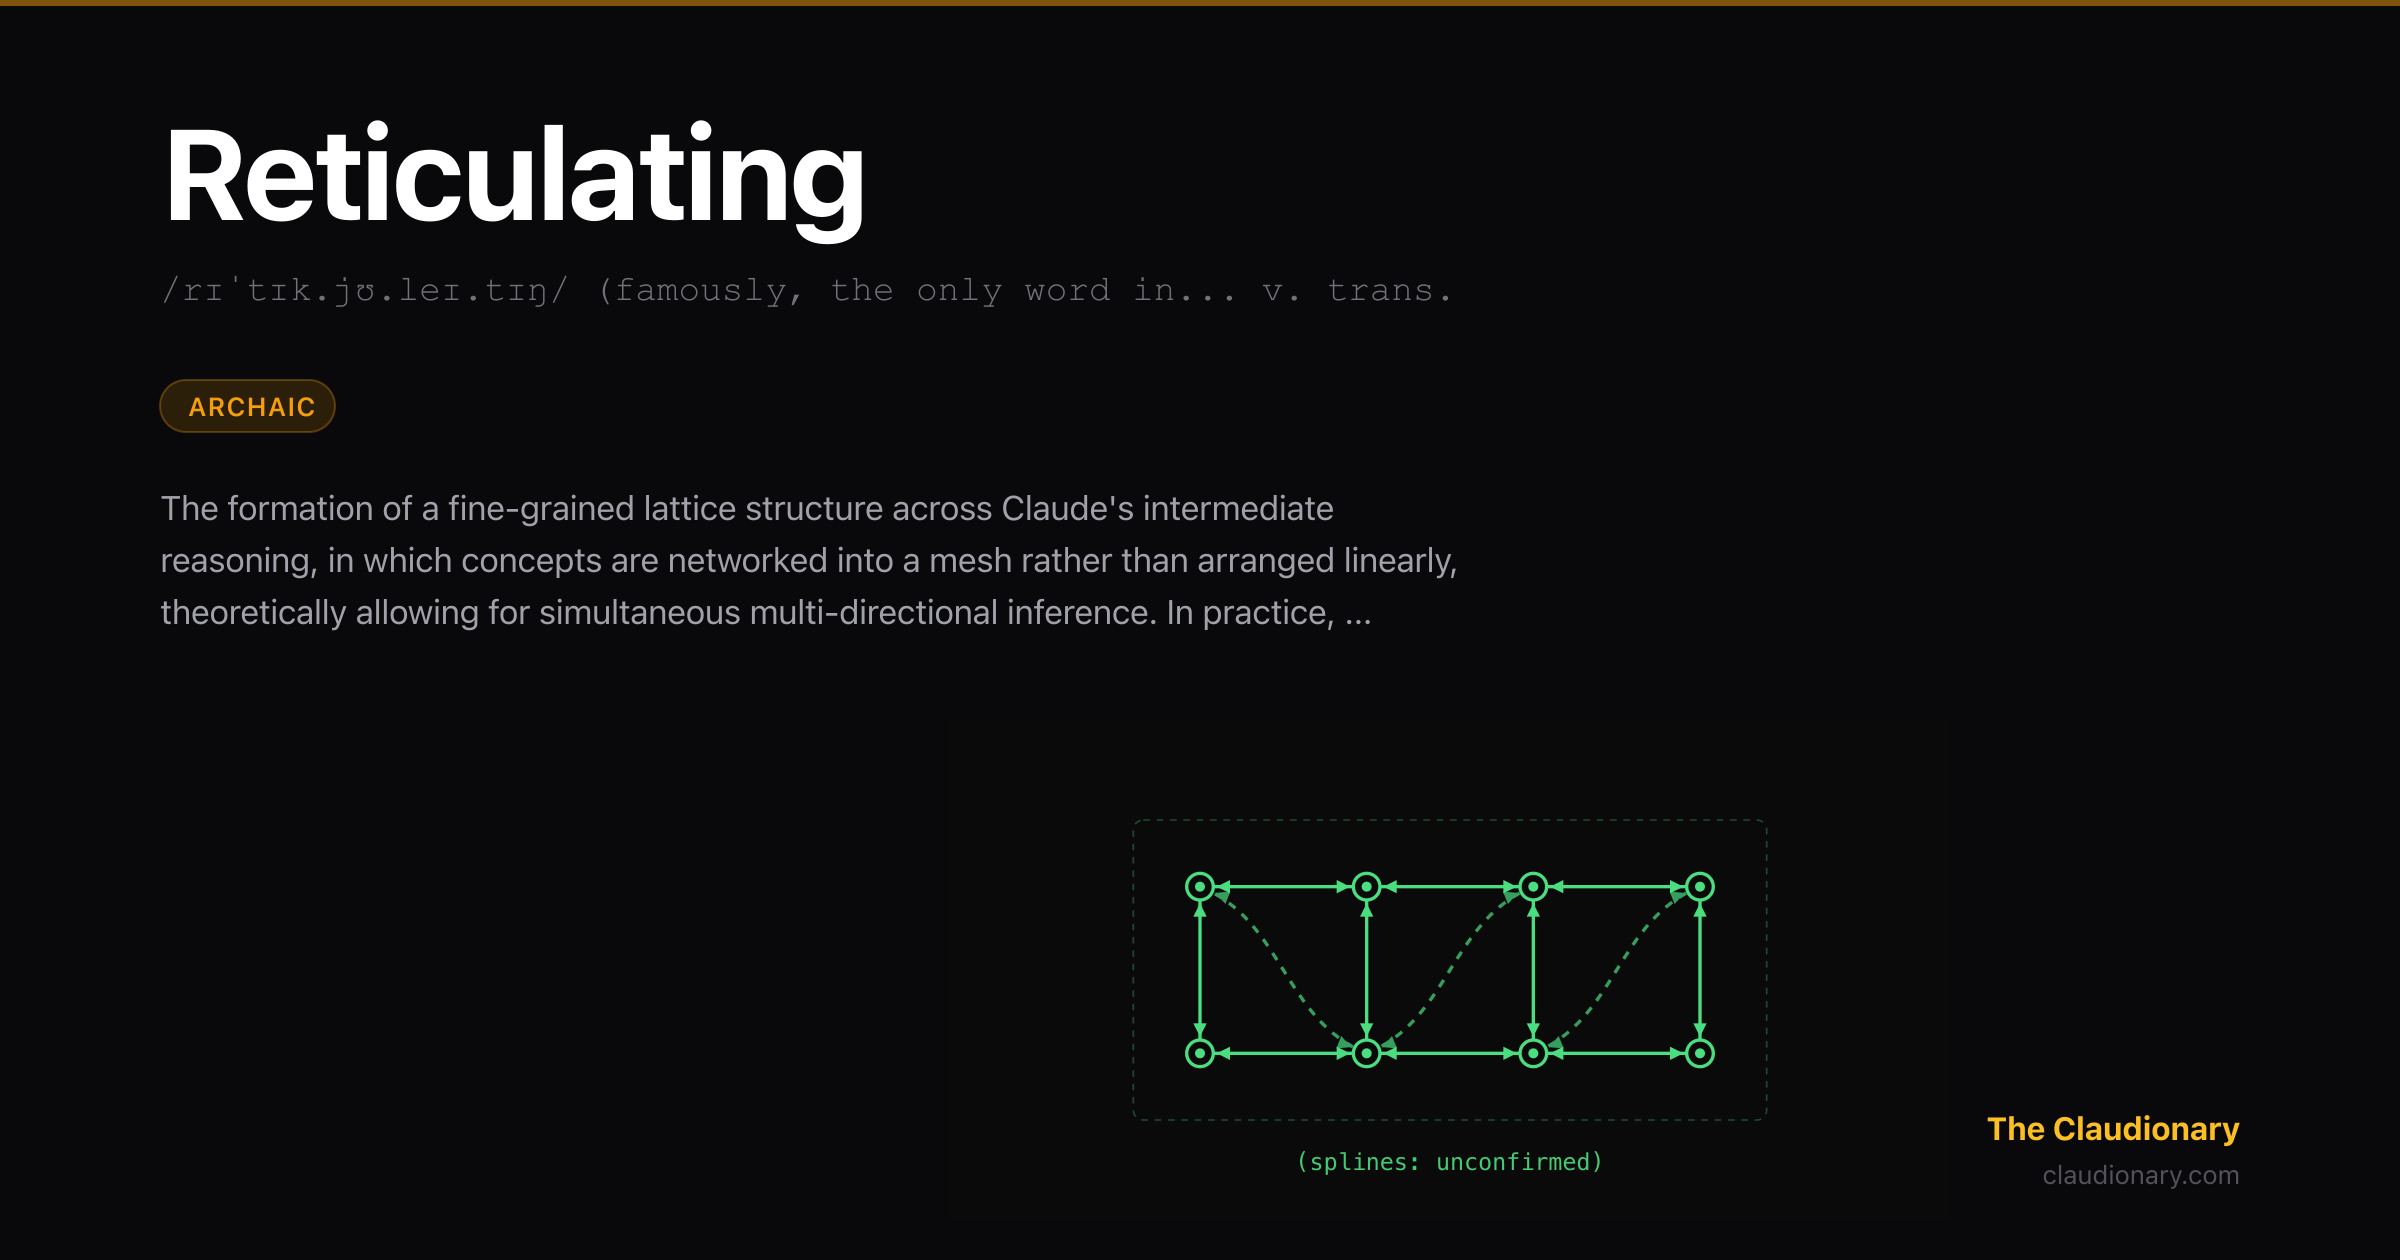Click the phonetic pronunciation line

[806, 290]
